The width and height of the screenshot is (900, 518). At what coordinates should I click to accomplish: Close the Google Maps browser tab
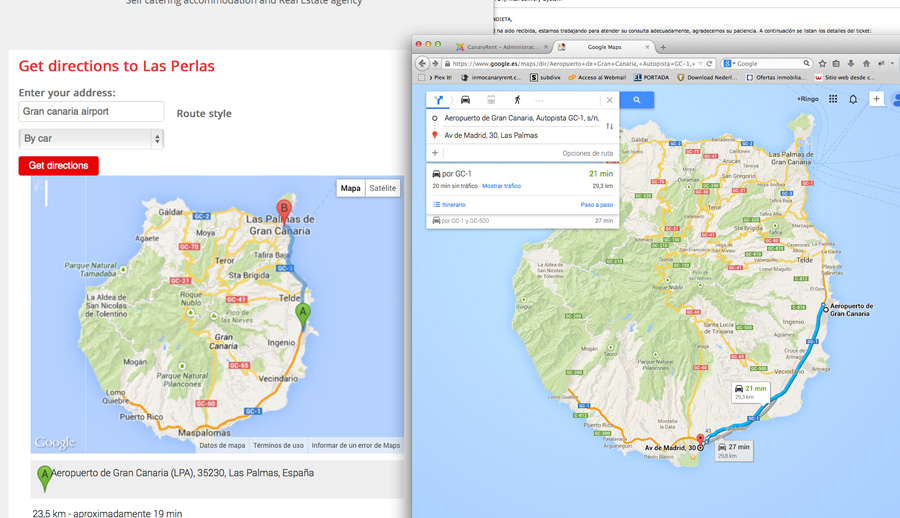[647, 47]
